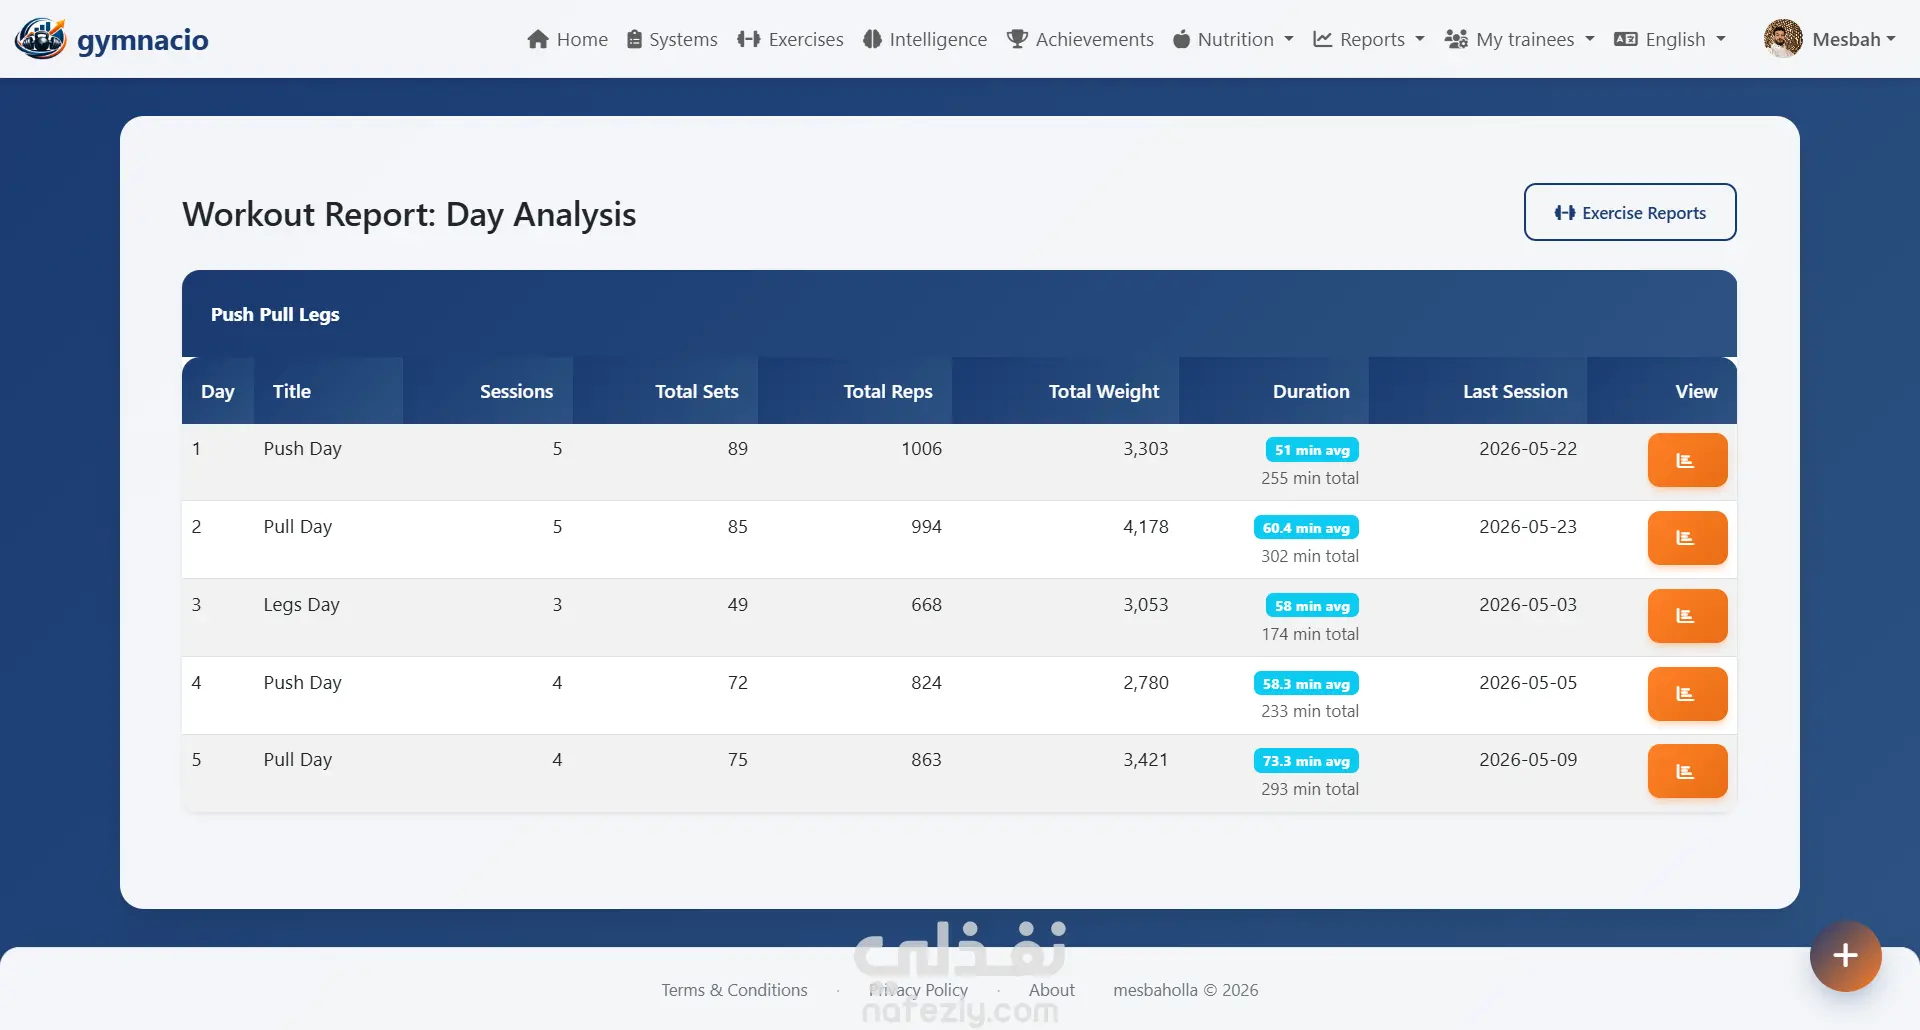Open chart view for Pull Day row 2

[1687, 538]
